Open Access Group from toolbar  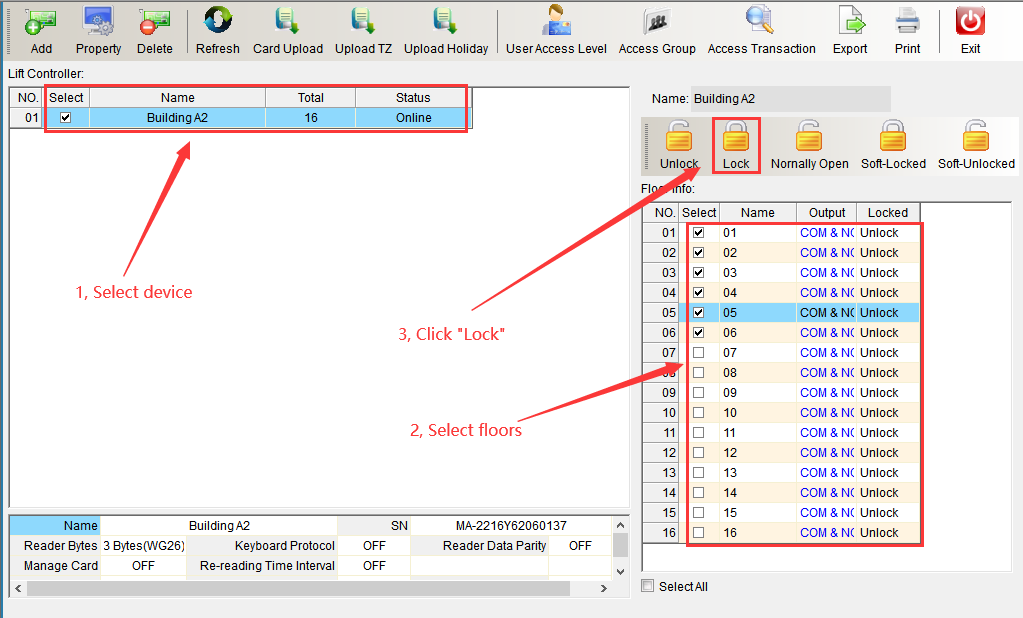point(657,22)
